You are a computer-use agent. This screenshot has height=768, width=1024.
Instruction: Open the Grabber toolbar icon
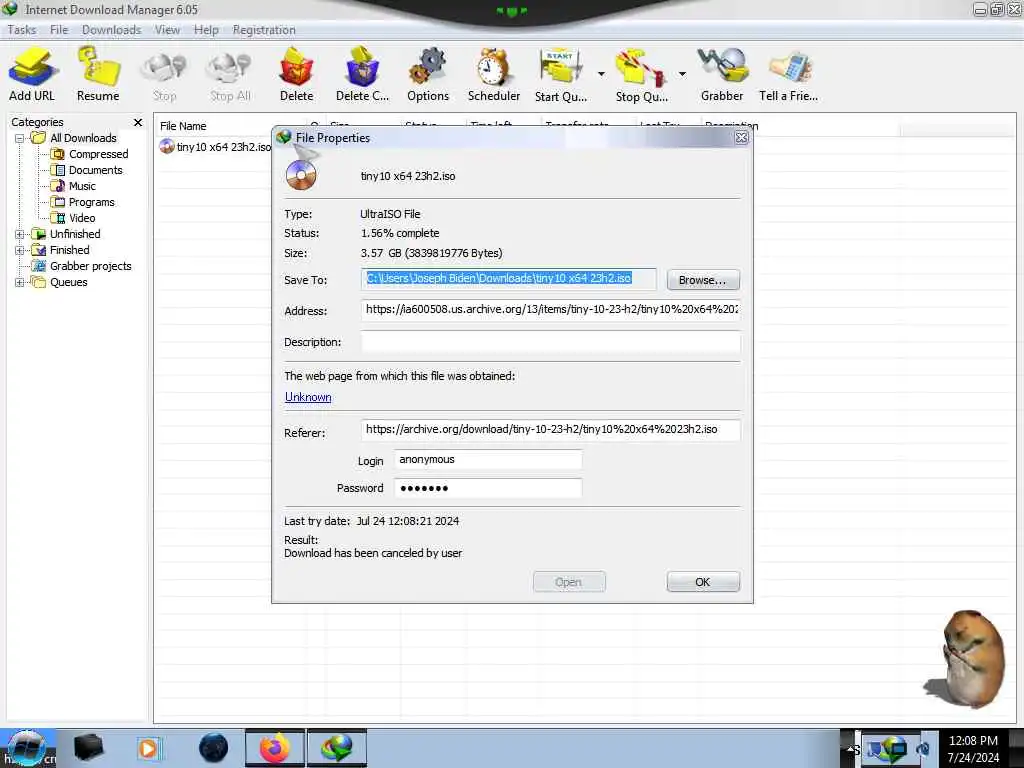(x=722, y=74)
